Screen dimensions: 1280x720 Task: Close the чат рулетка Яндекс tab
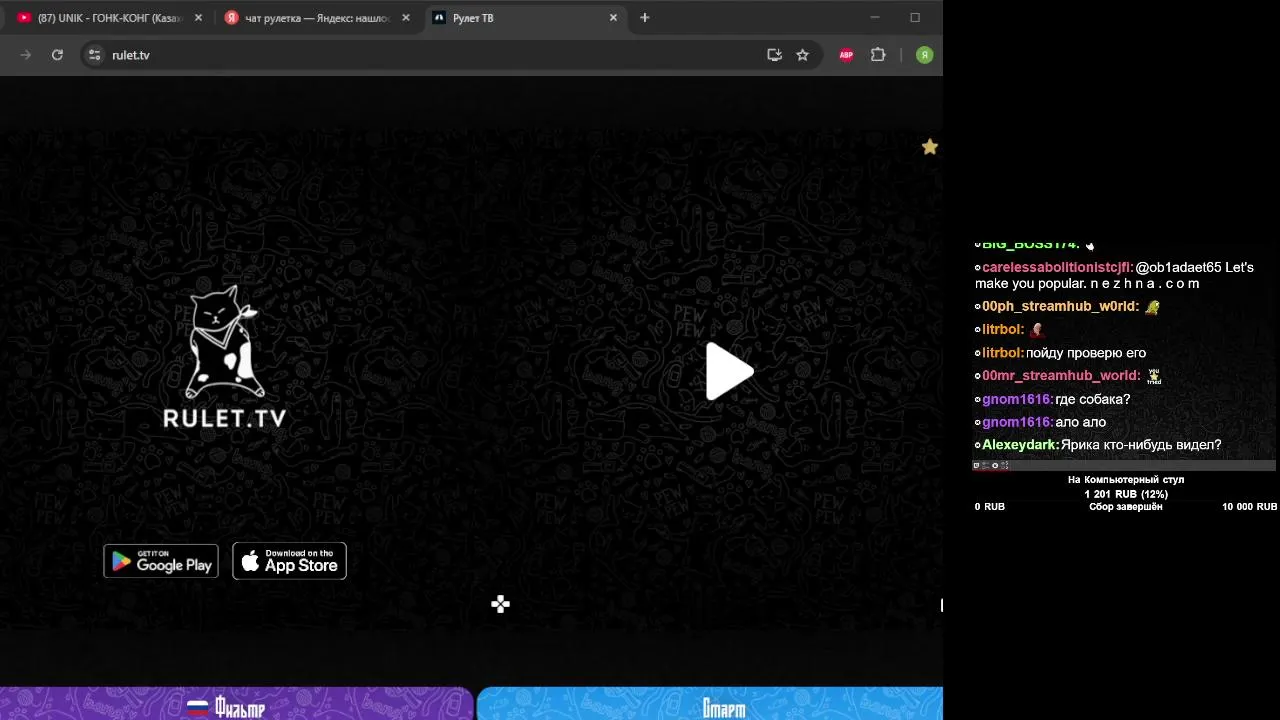pos(406,18)
